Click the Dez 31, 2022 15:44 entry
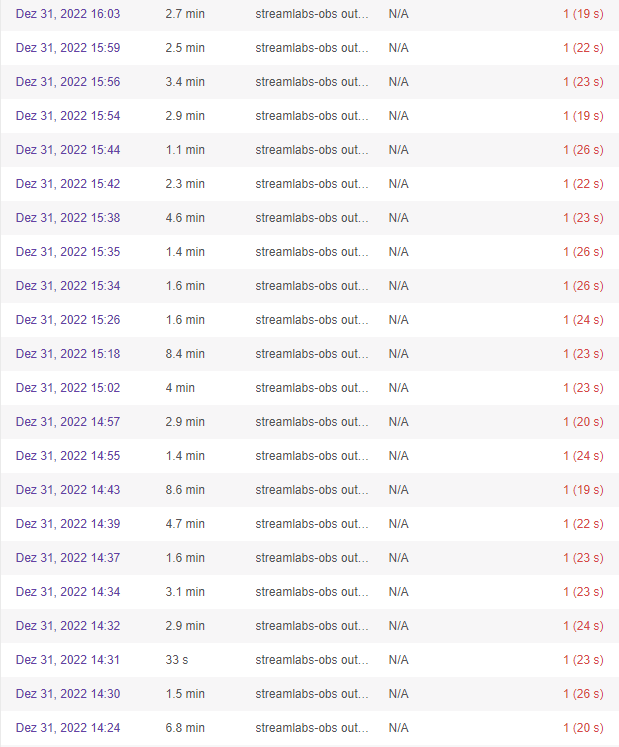This screenshot has width=619, height=747. (68, 150)
